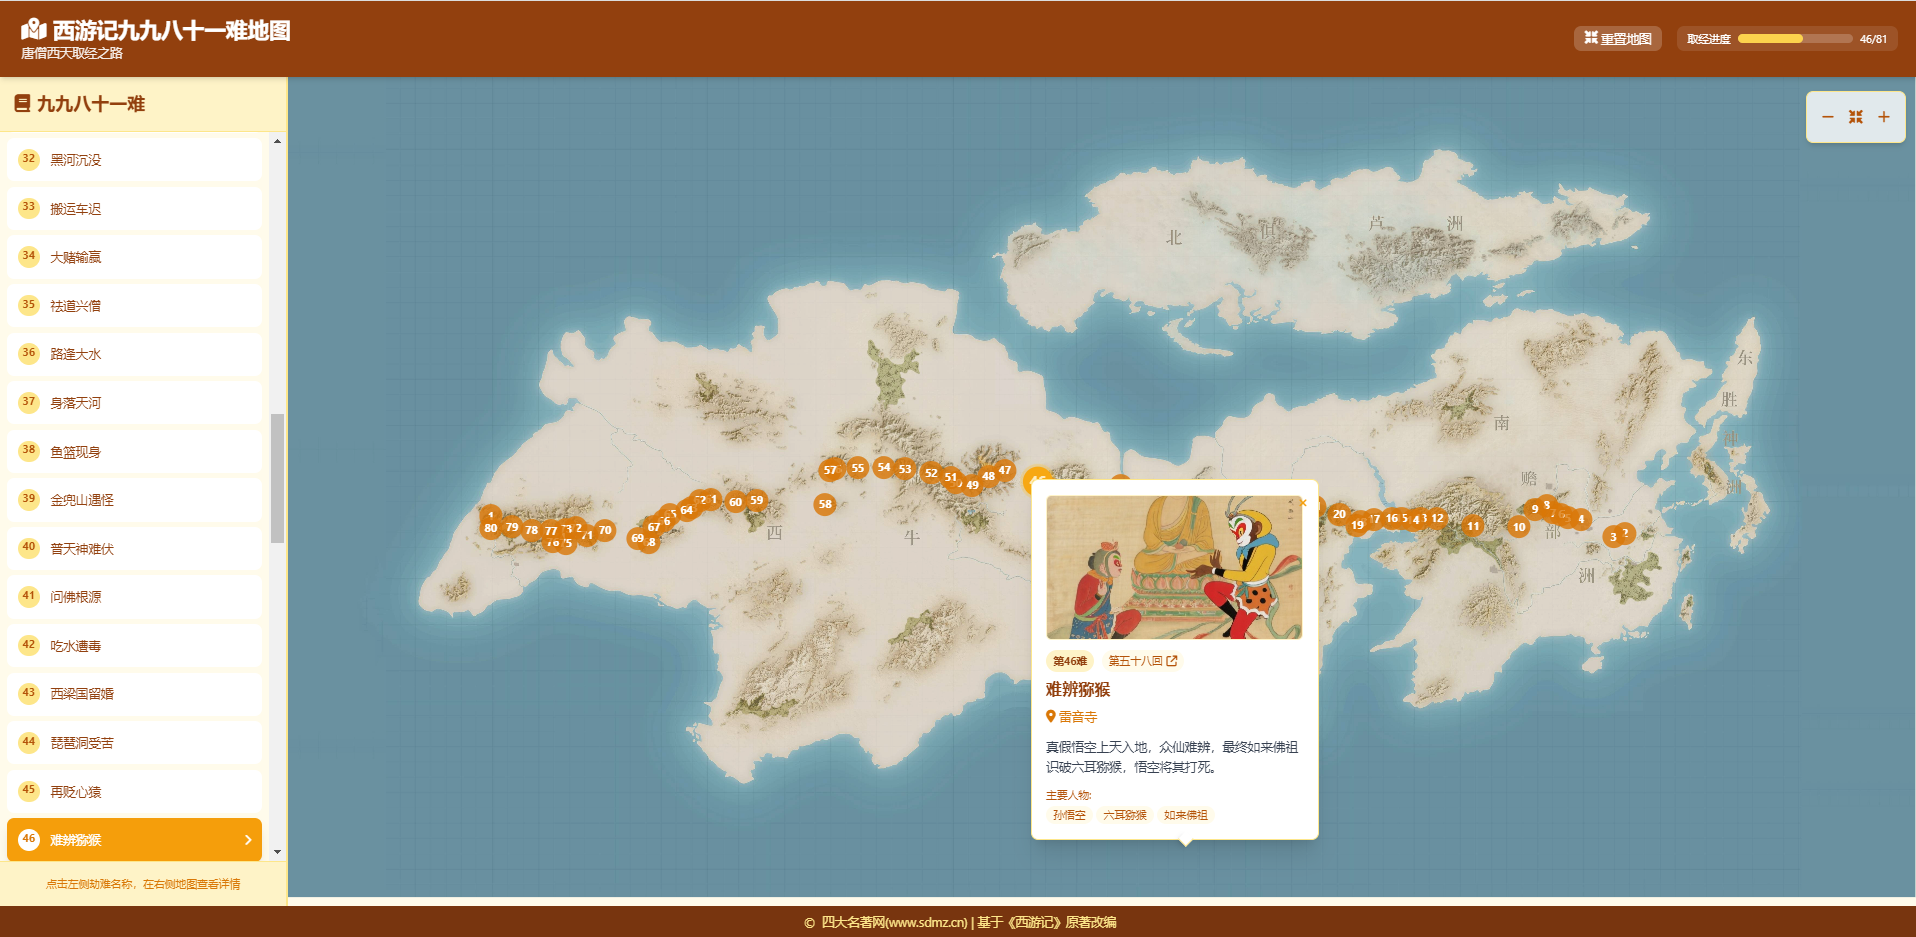The width and height of the screenshot is (1916, 937).
Task: Select 黑河沉没 in the sidebar list
Action: coord(134,160)
